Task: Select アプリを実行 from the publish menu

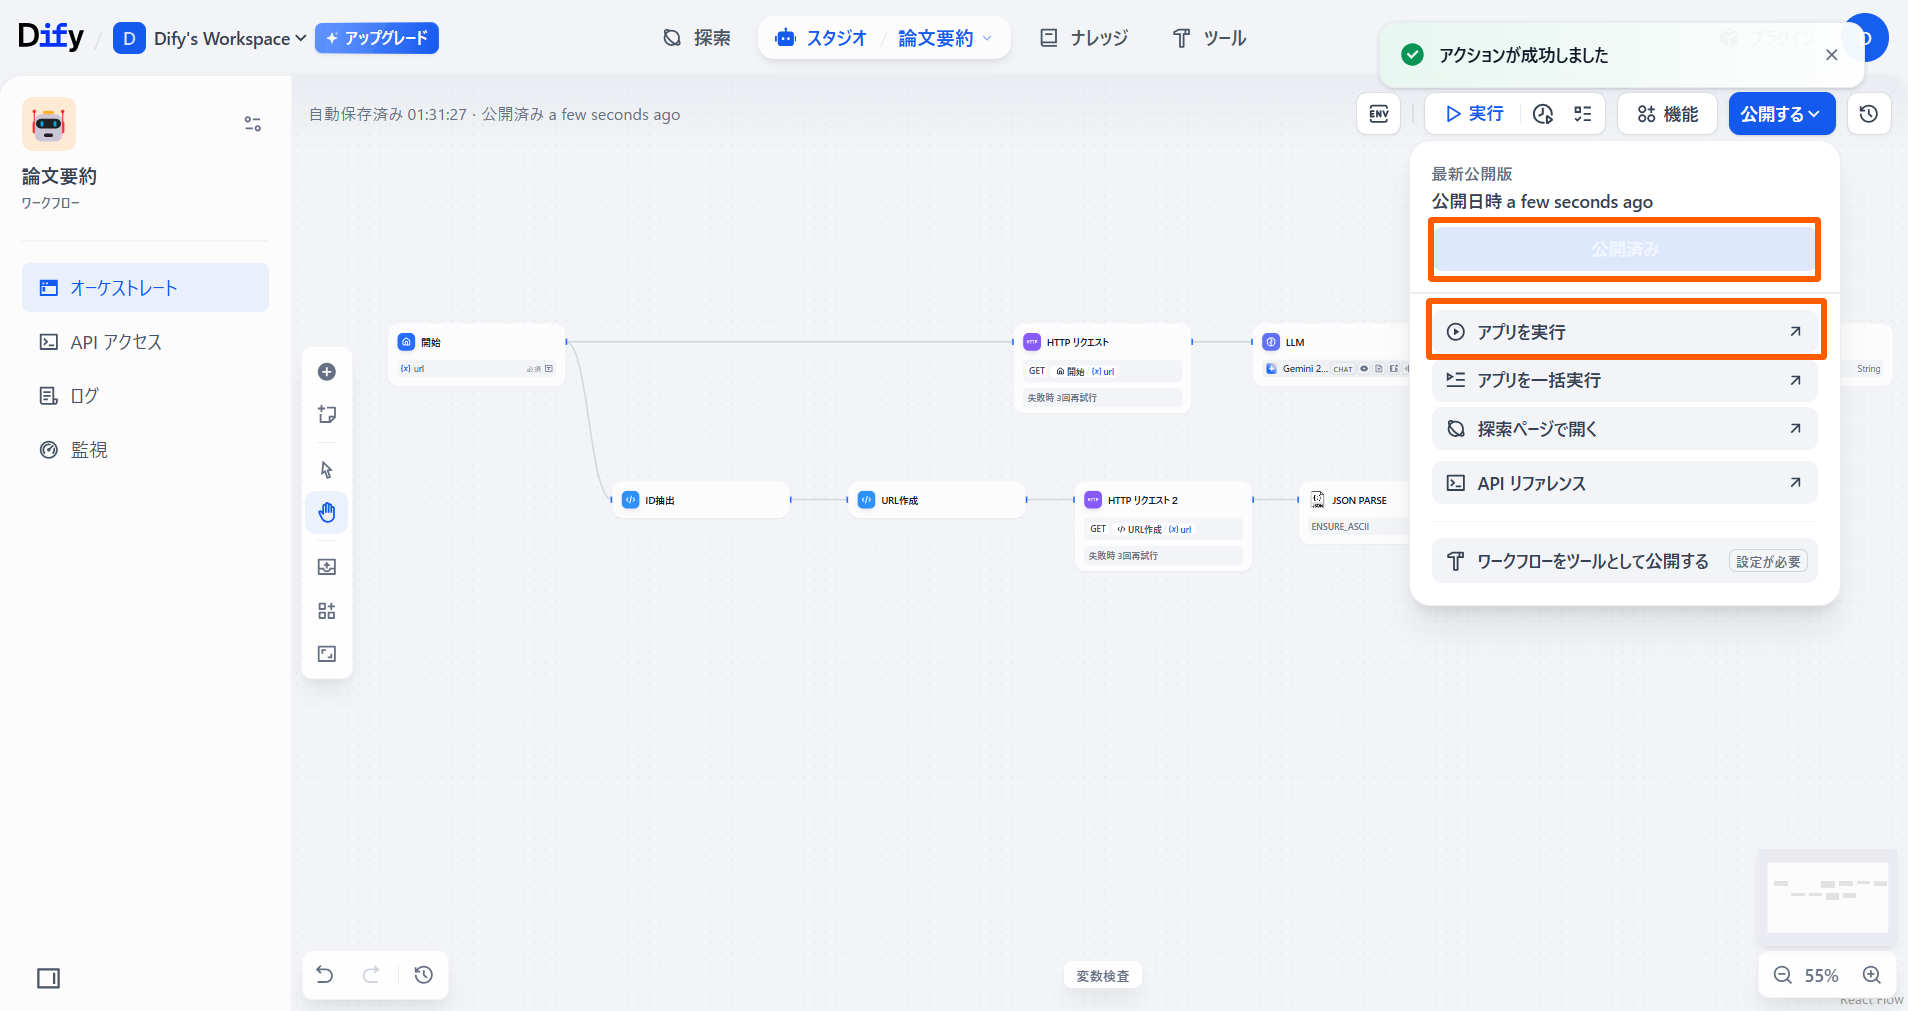Action: coord(1625,332)
